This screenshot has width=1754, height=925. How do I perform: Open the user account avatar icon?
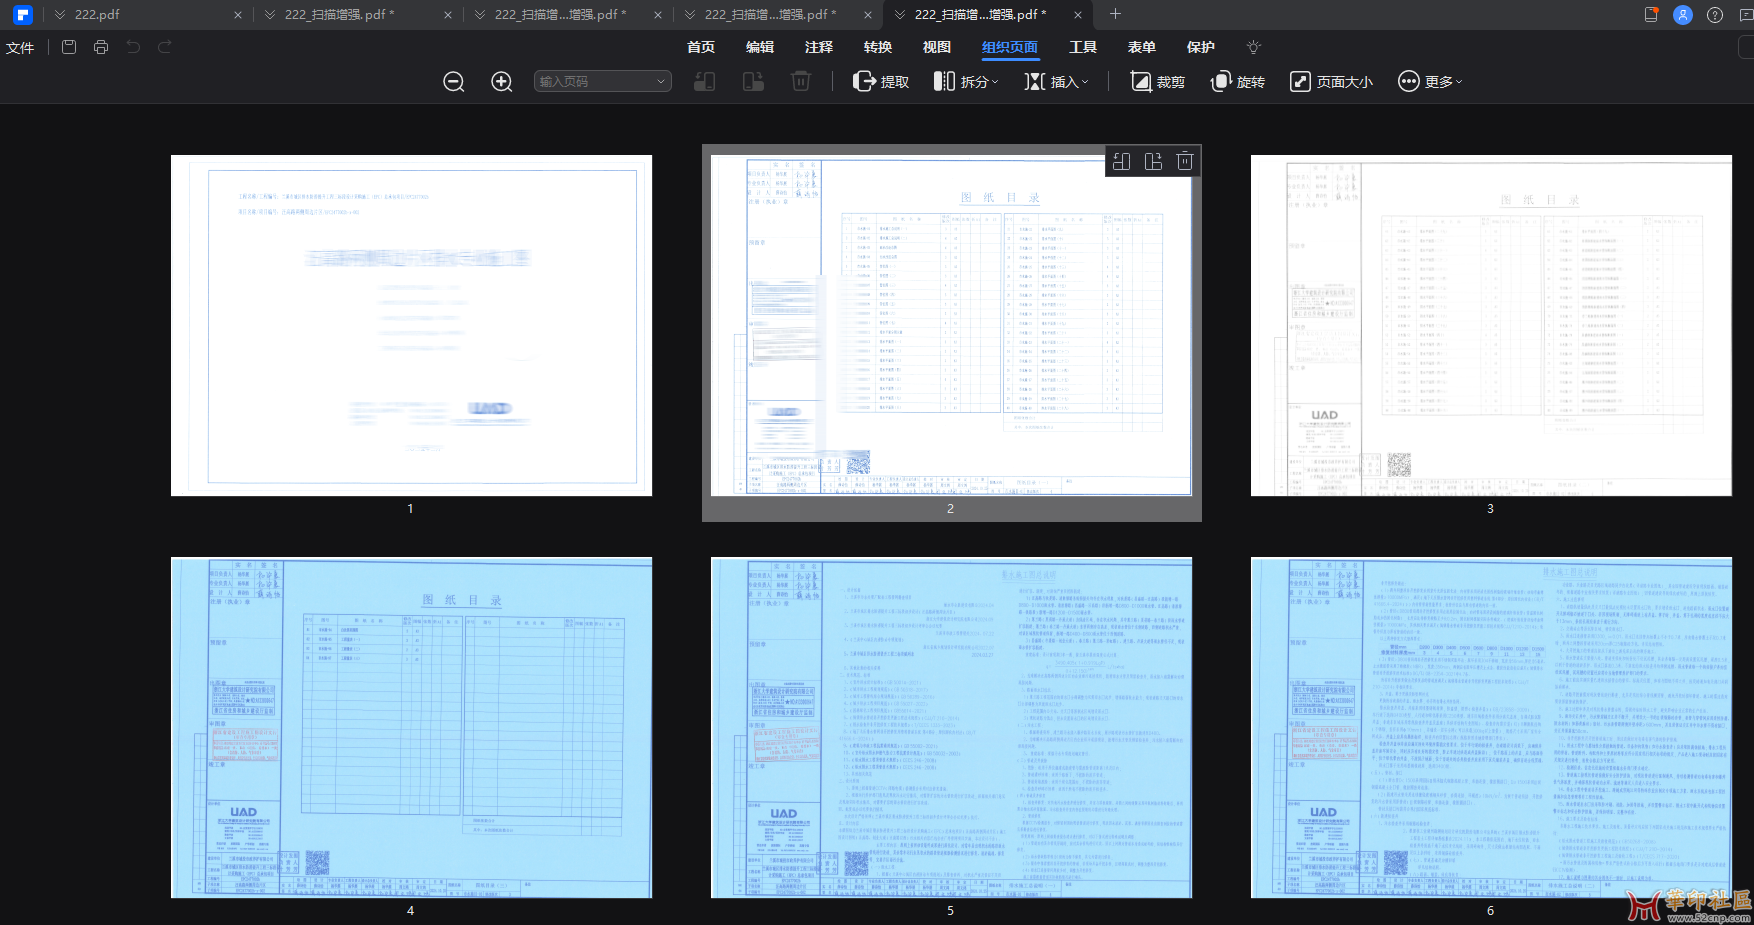1683,15
